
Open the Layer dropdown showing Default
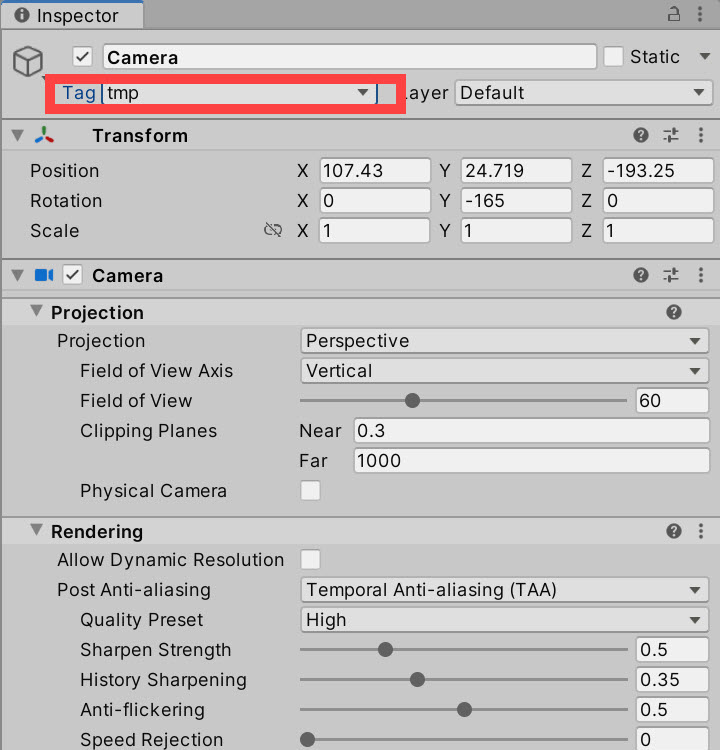point(584,93)
